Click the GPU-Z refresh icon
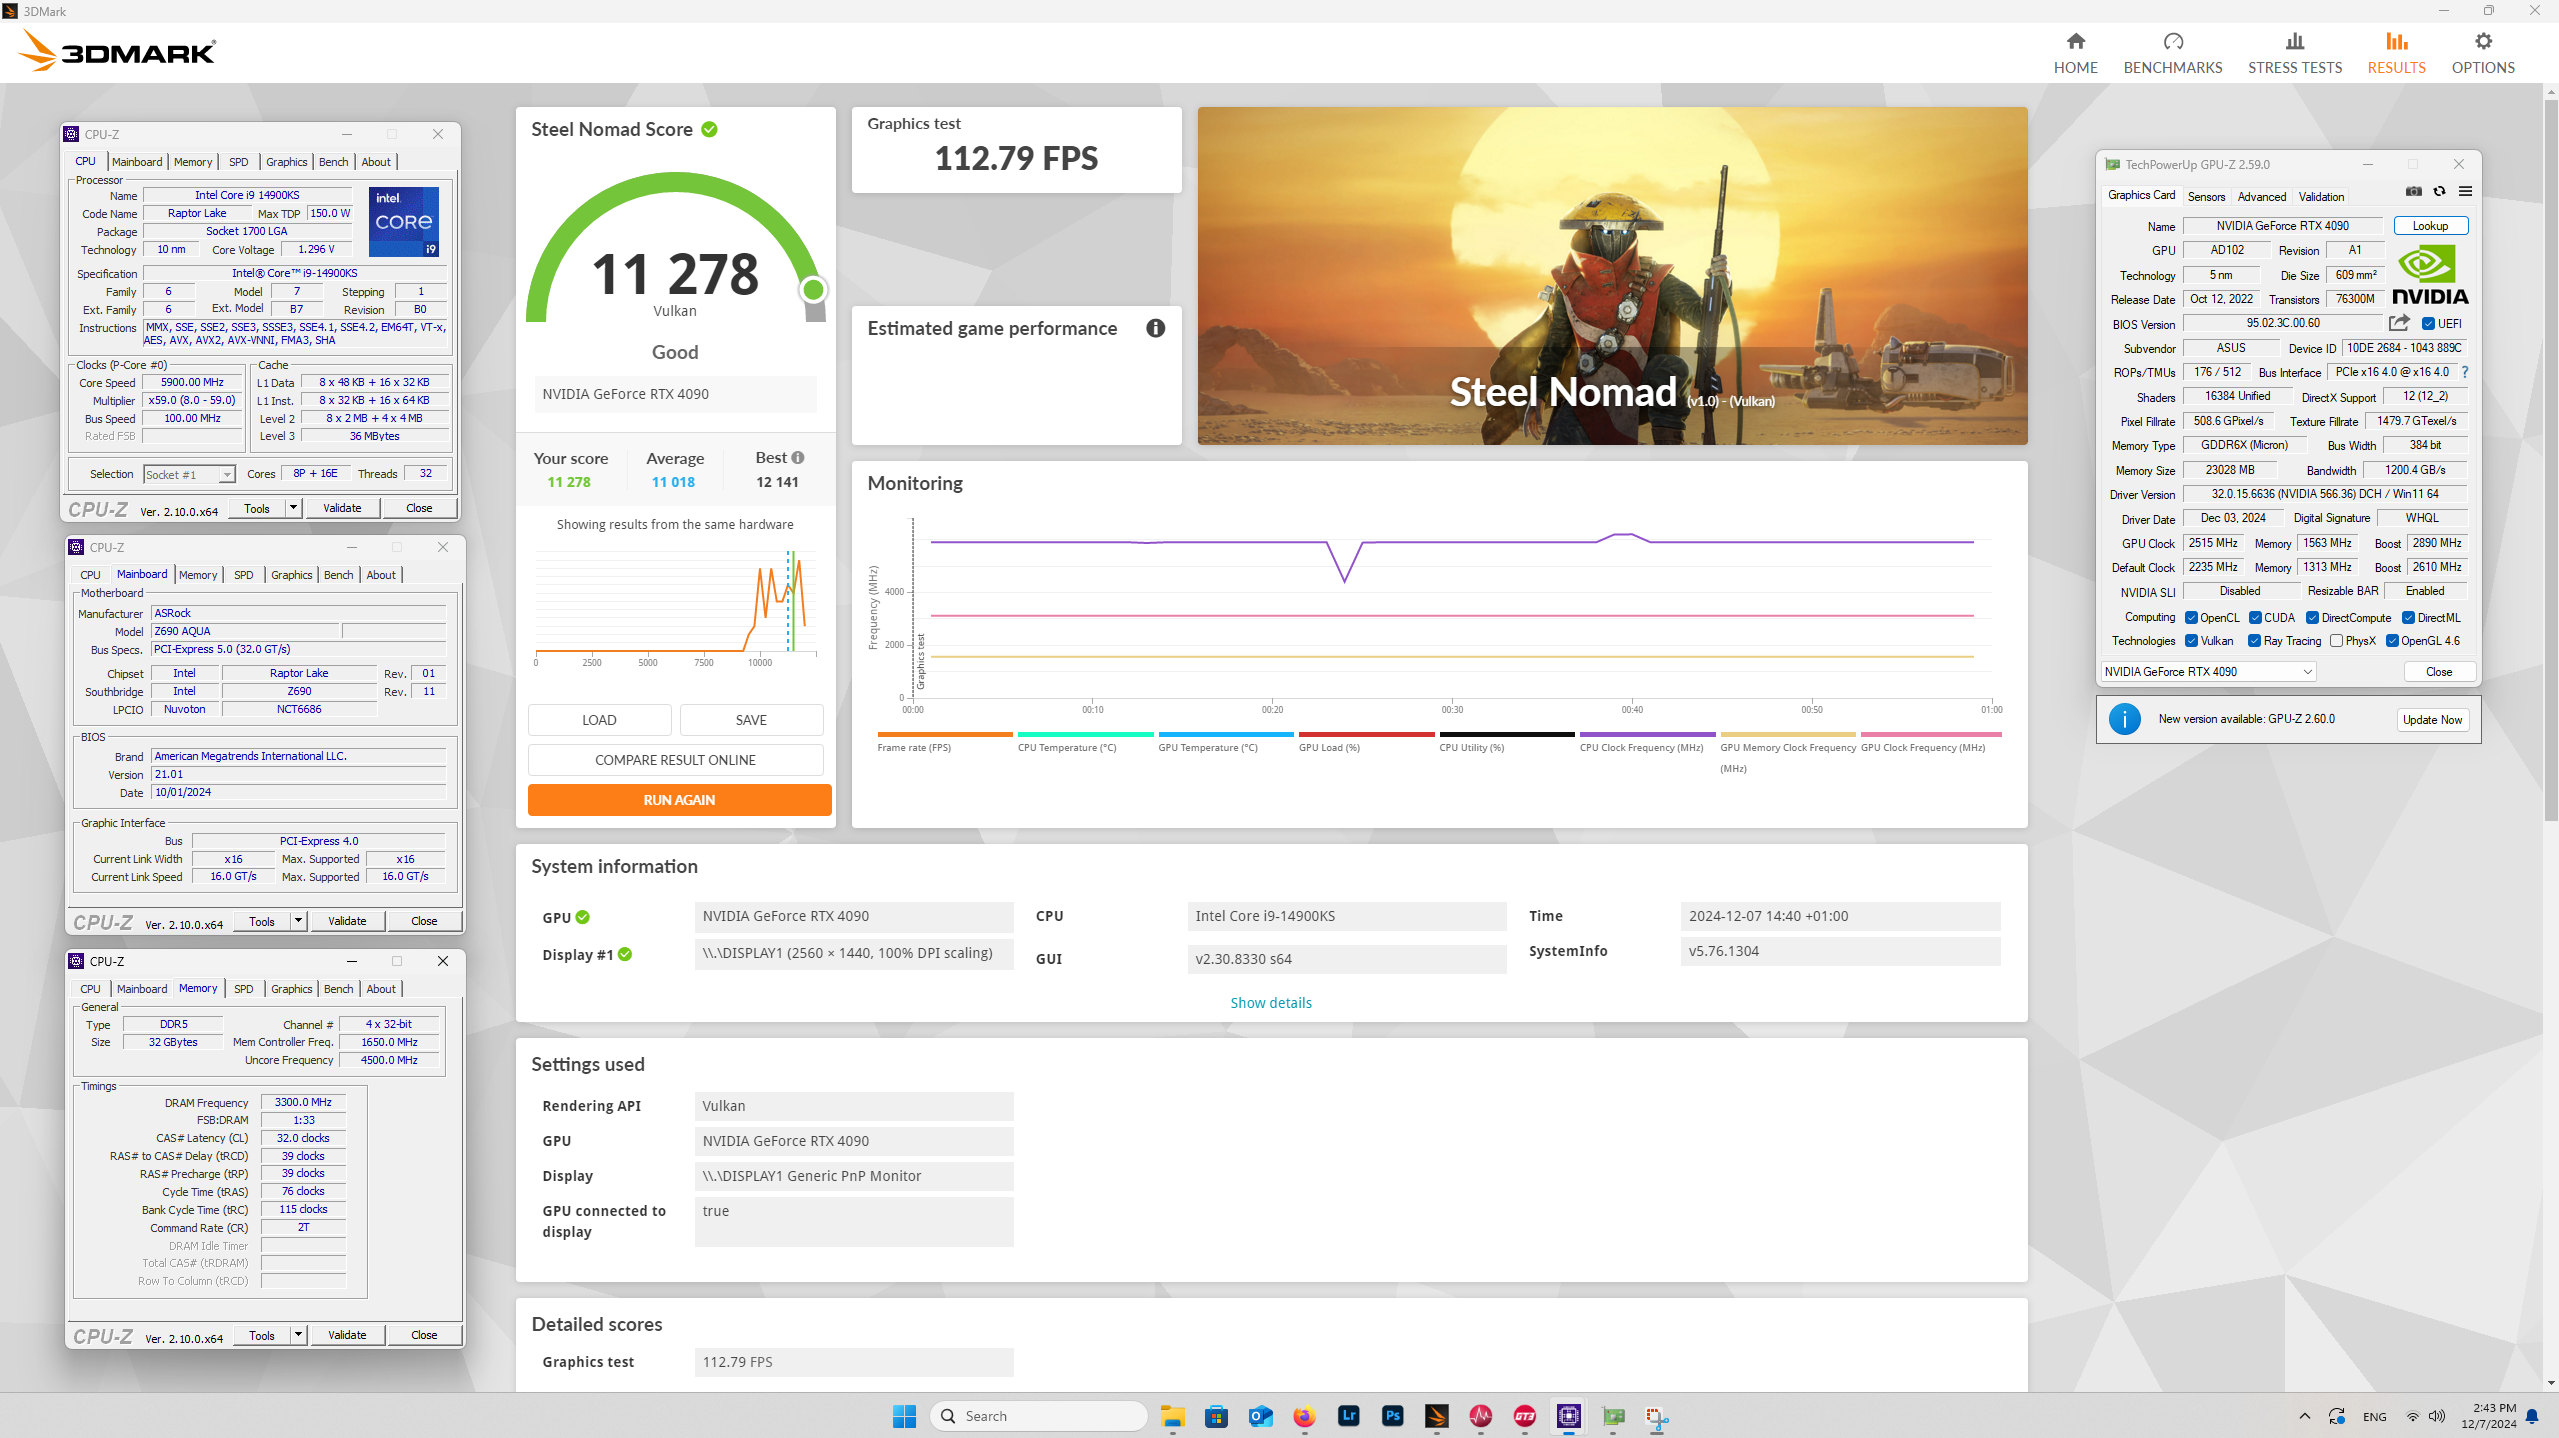 pos(2439,191)
